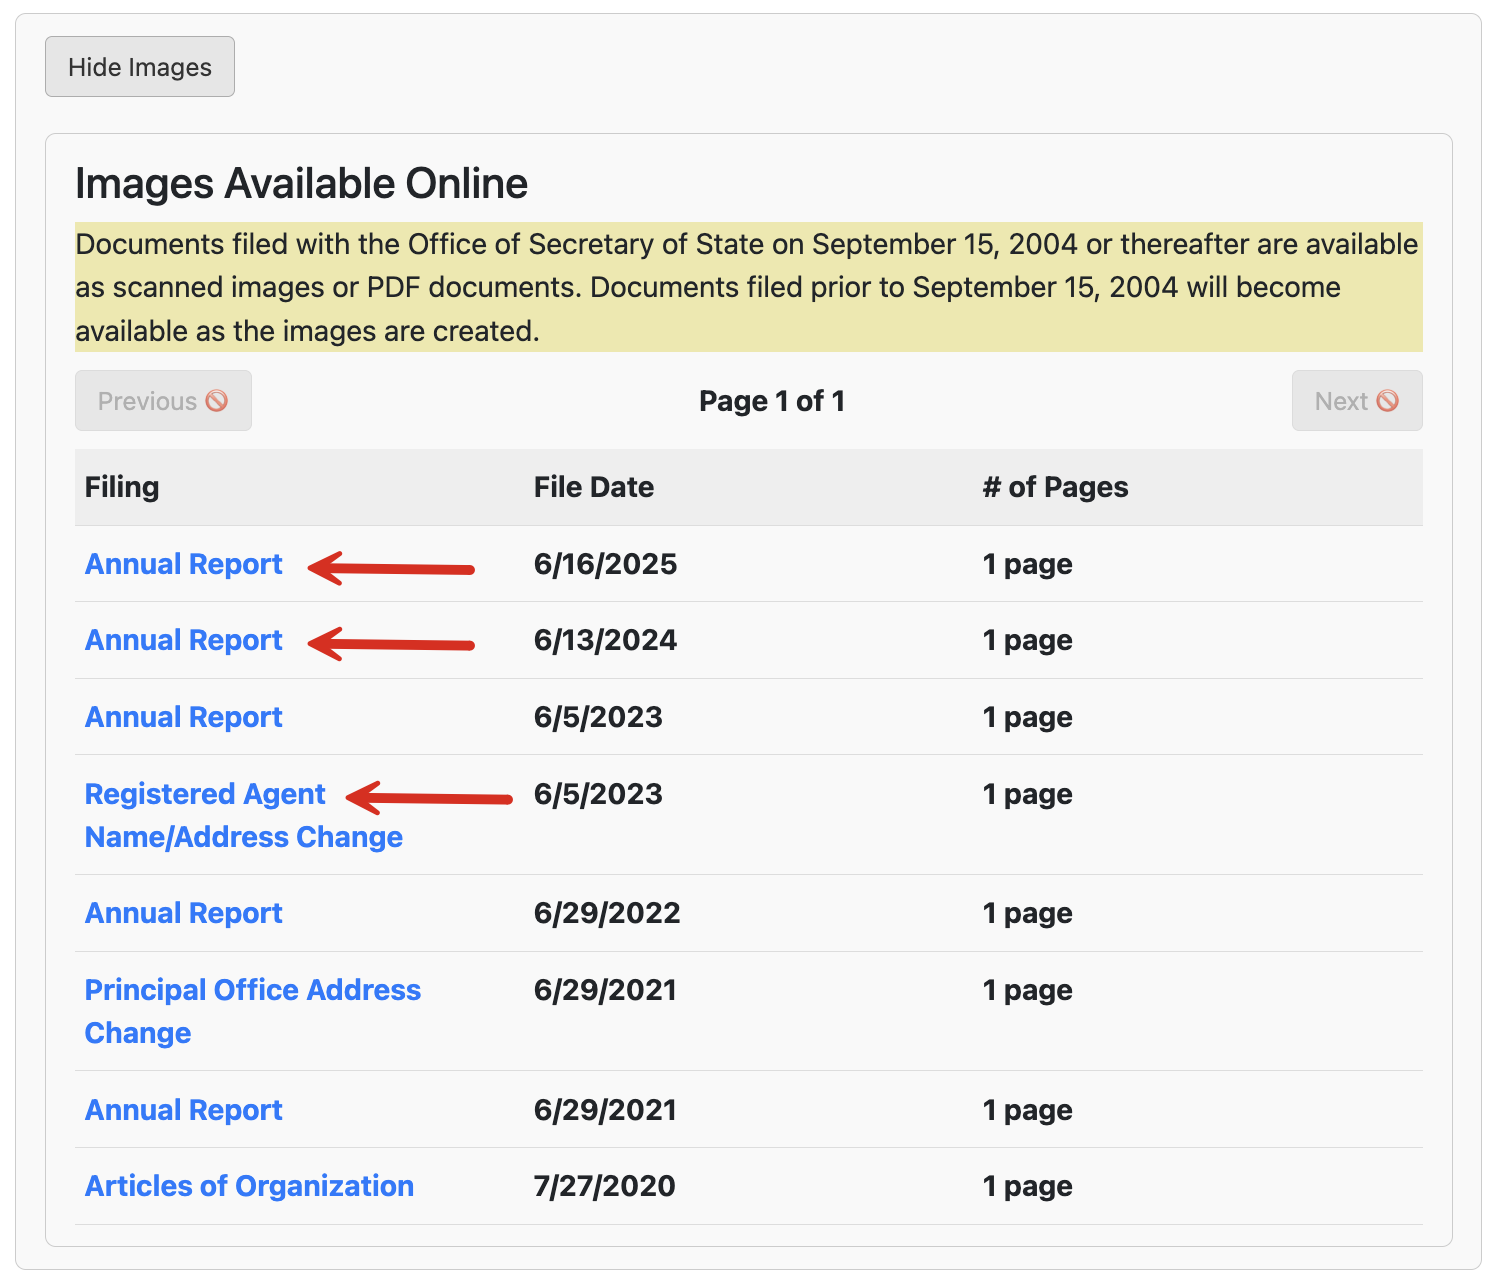Click the prohibited icon on Previous button

coord(217,401)
